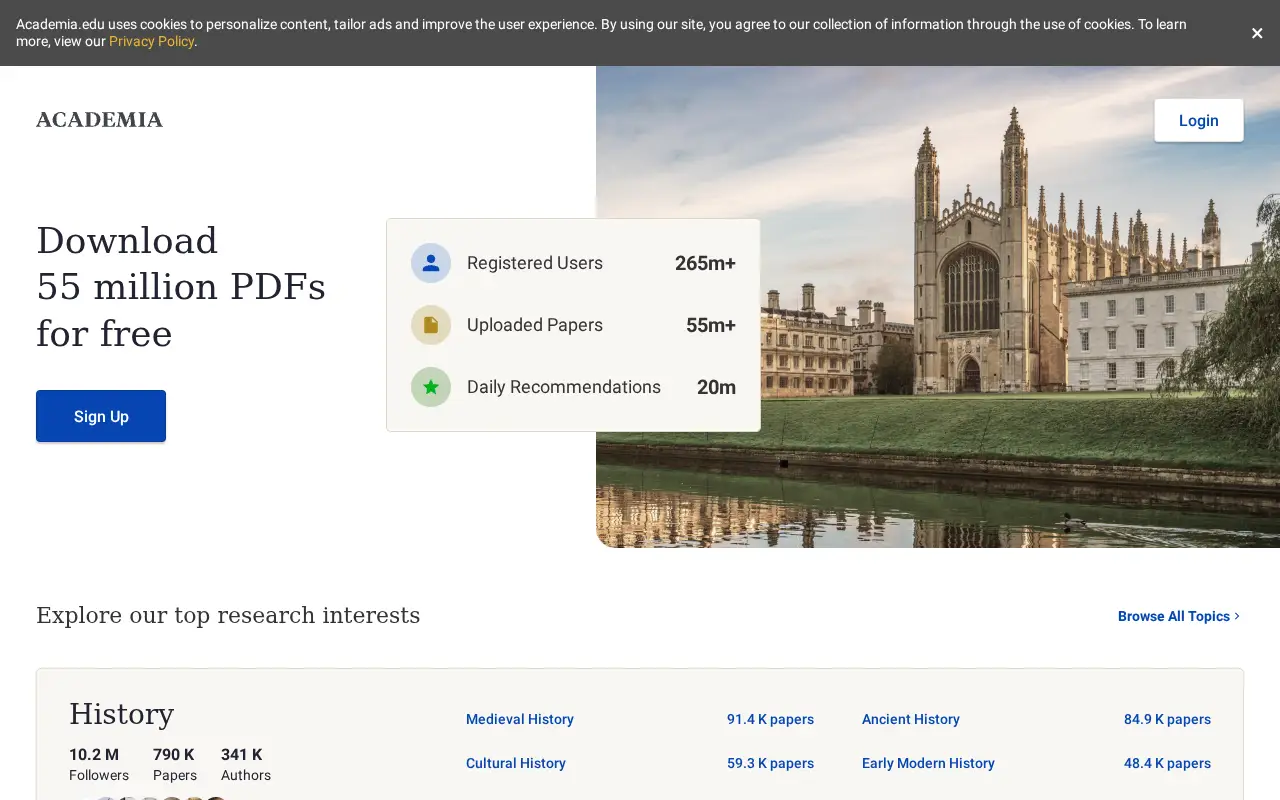Image resolution: width=1280 pixels, height=800 pixels.
Task: Open the Ancient History topic
Action: click(911, 719)
